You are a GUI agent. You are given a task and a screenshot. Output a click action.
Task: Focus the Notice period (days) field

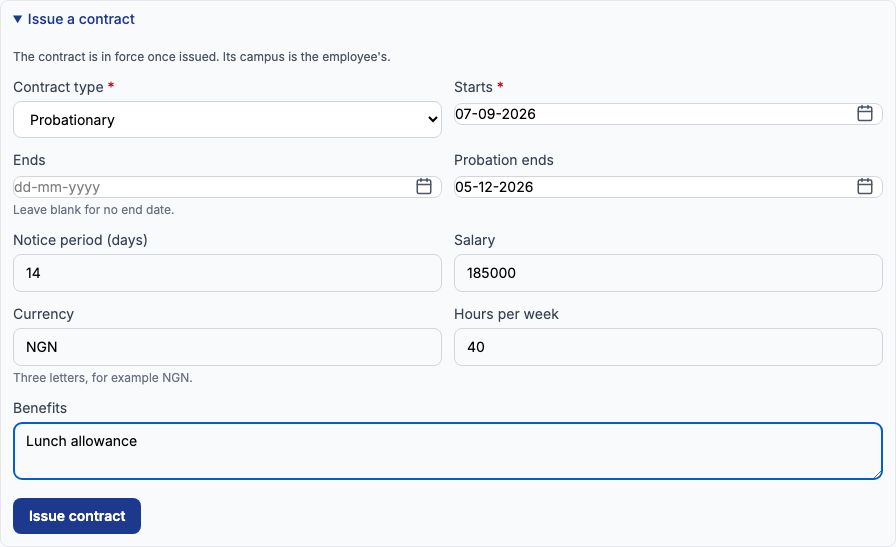[227, 273]
